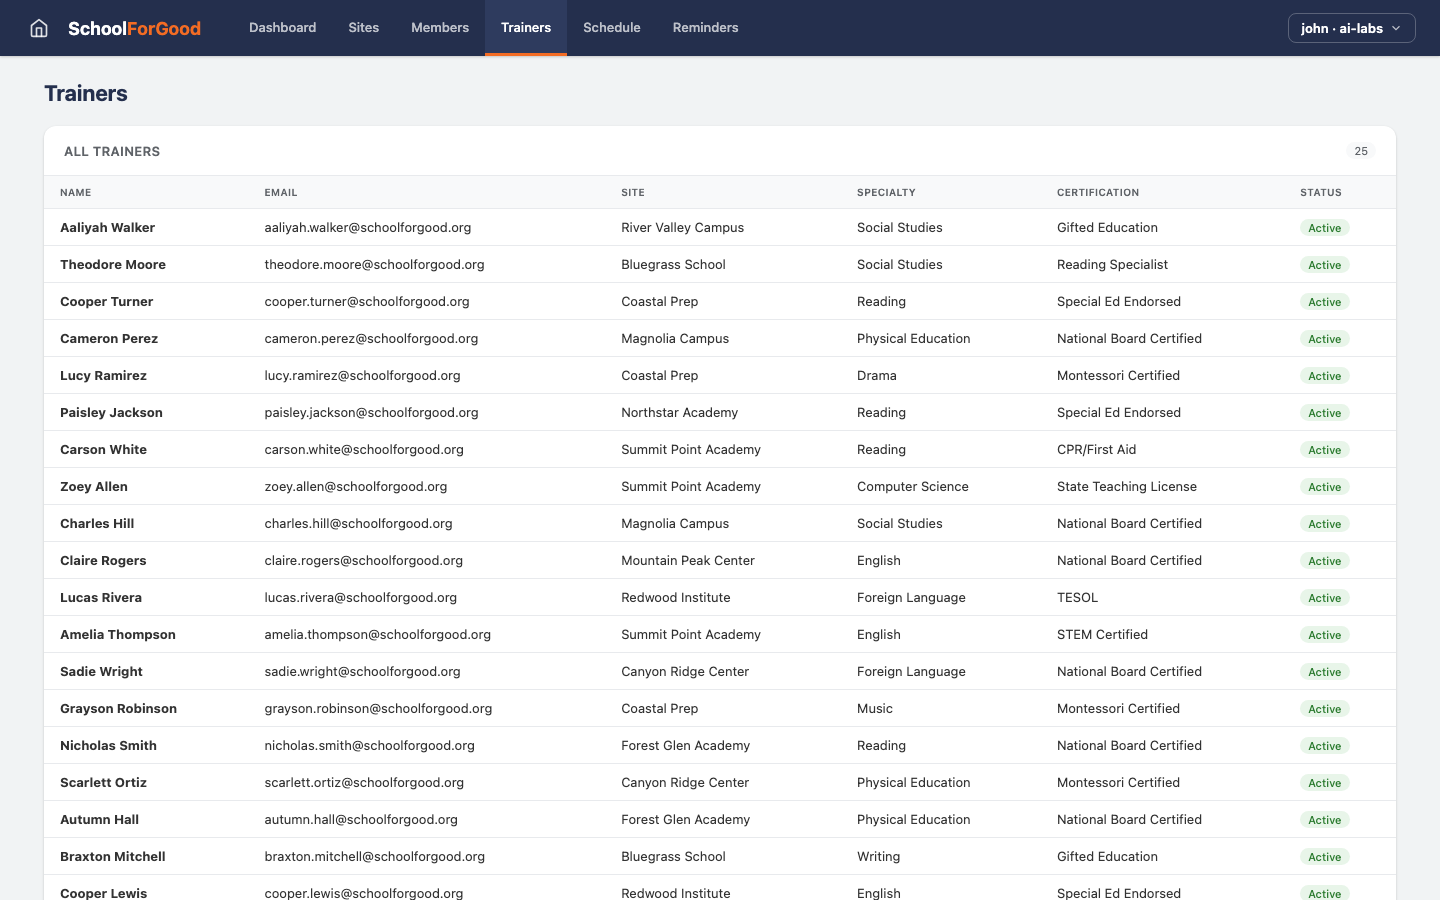
Task: Click aaliyah.walker@schoolforgood.org email address
Action: tap(368, 227)
